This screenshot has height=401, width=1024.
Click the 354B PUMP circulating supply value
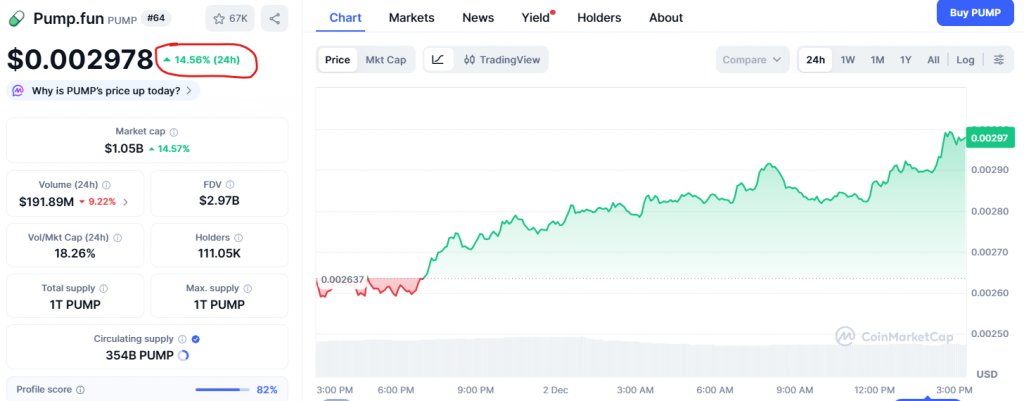(x=140, y=355)
